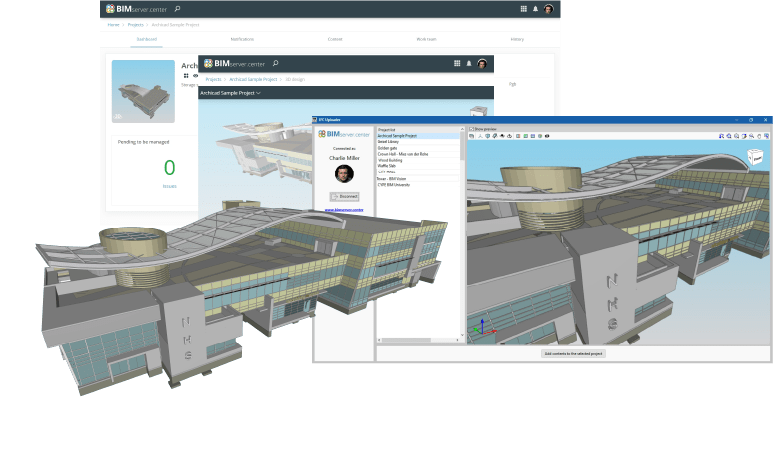The width and height of the screenshot is (773, 458).
Task: Select Wood Building in the project list
Action: pos(418,160)
